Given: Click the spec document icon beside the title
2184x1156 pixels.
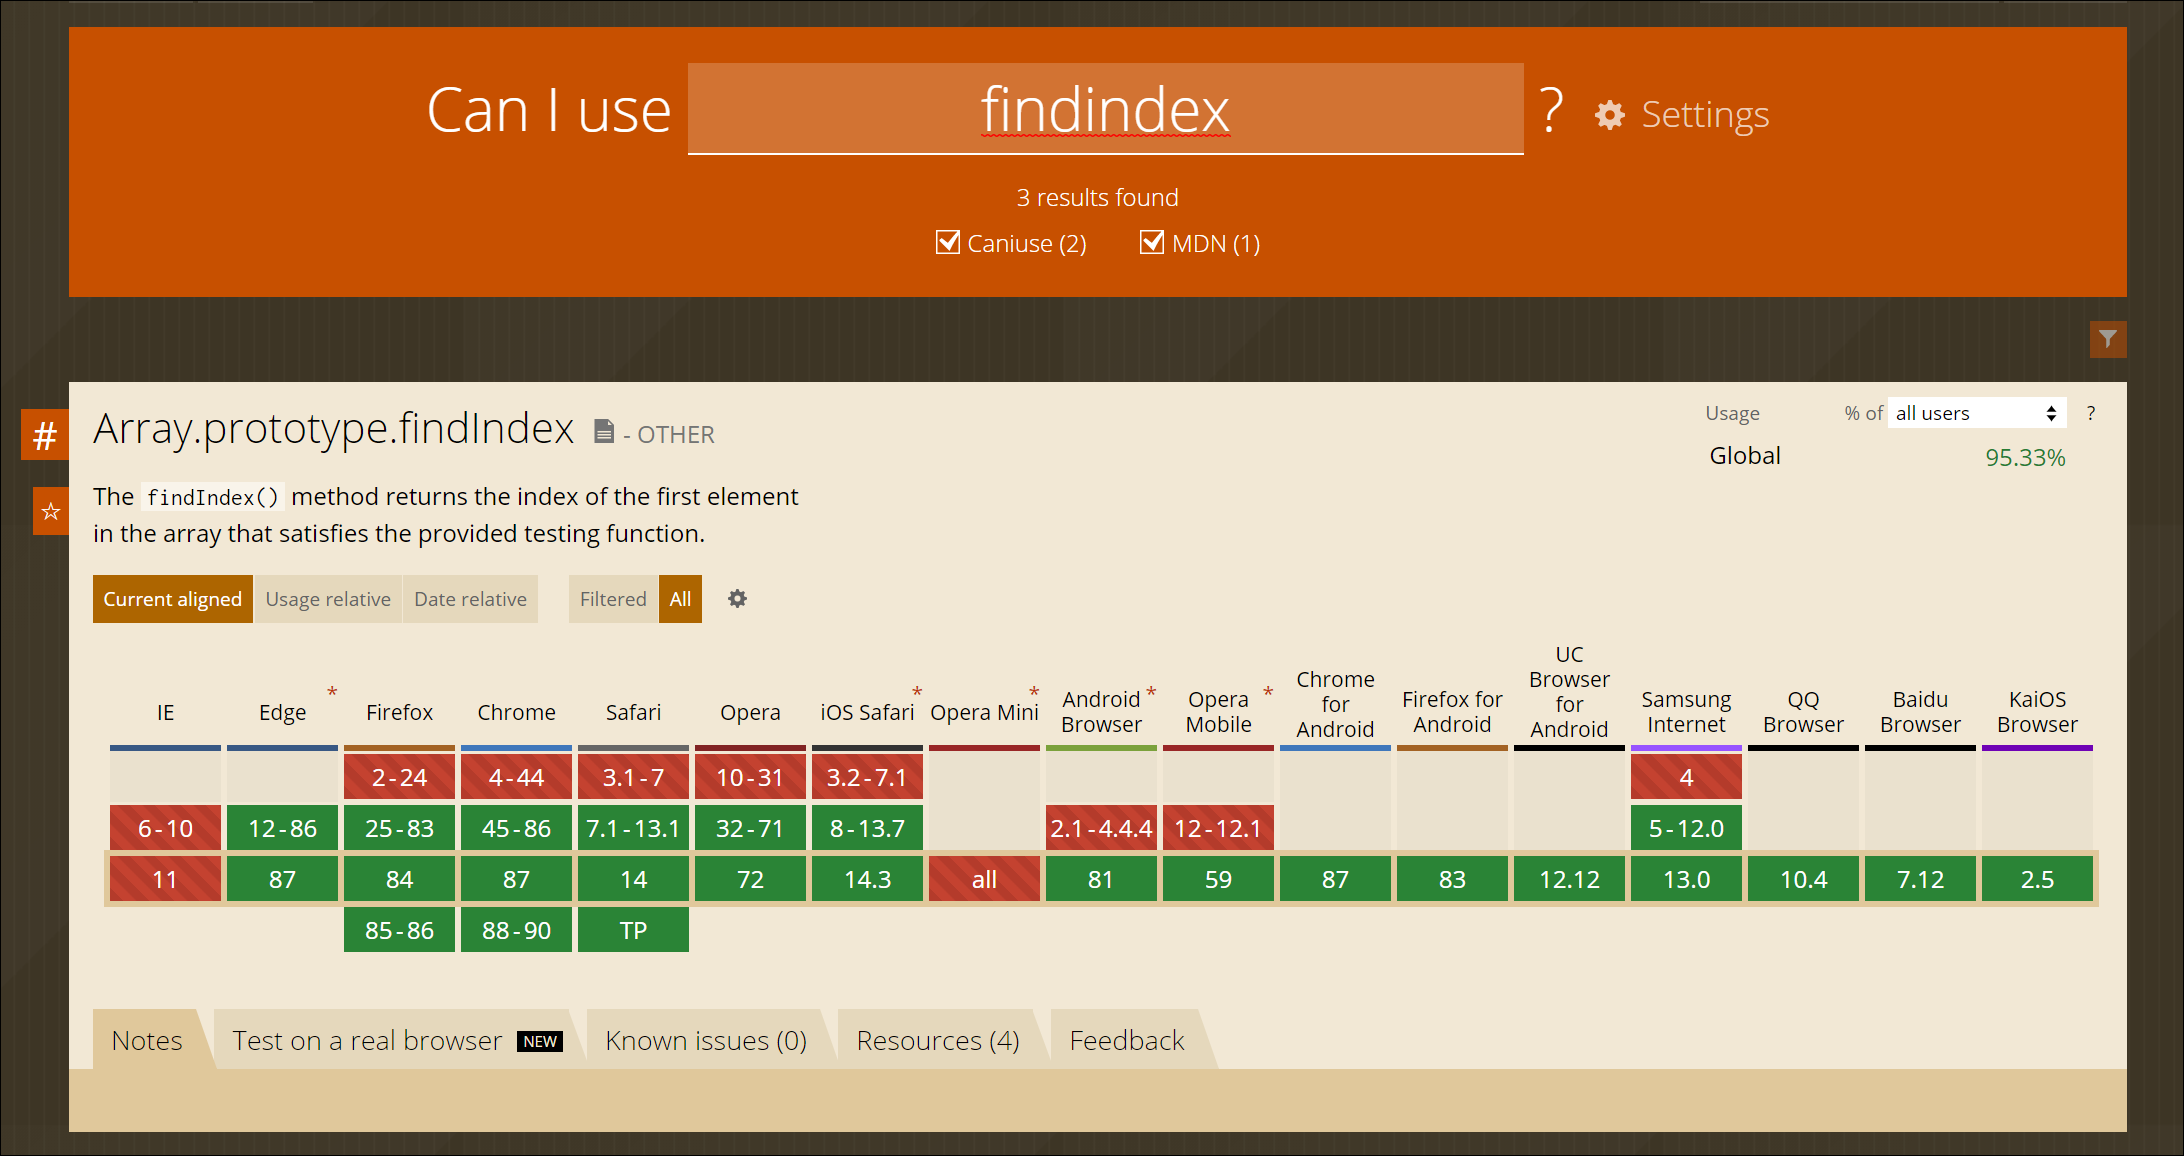Looking at the screenshot, I should point(604,431).
